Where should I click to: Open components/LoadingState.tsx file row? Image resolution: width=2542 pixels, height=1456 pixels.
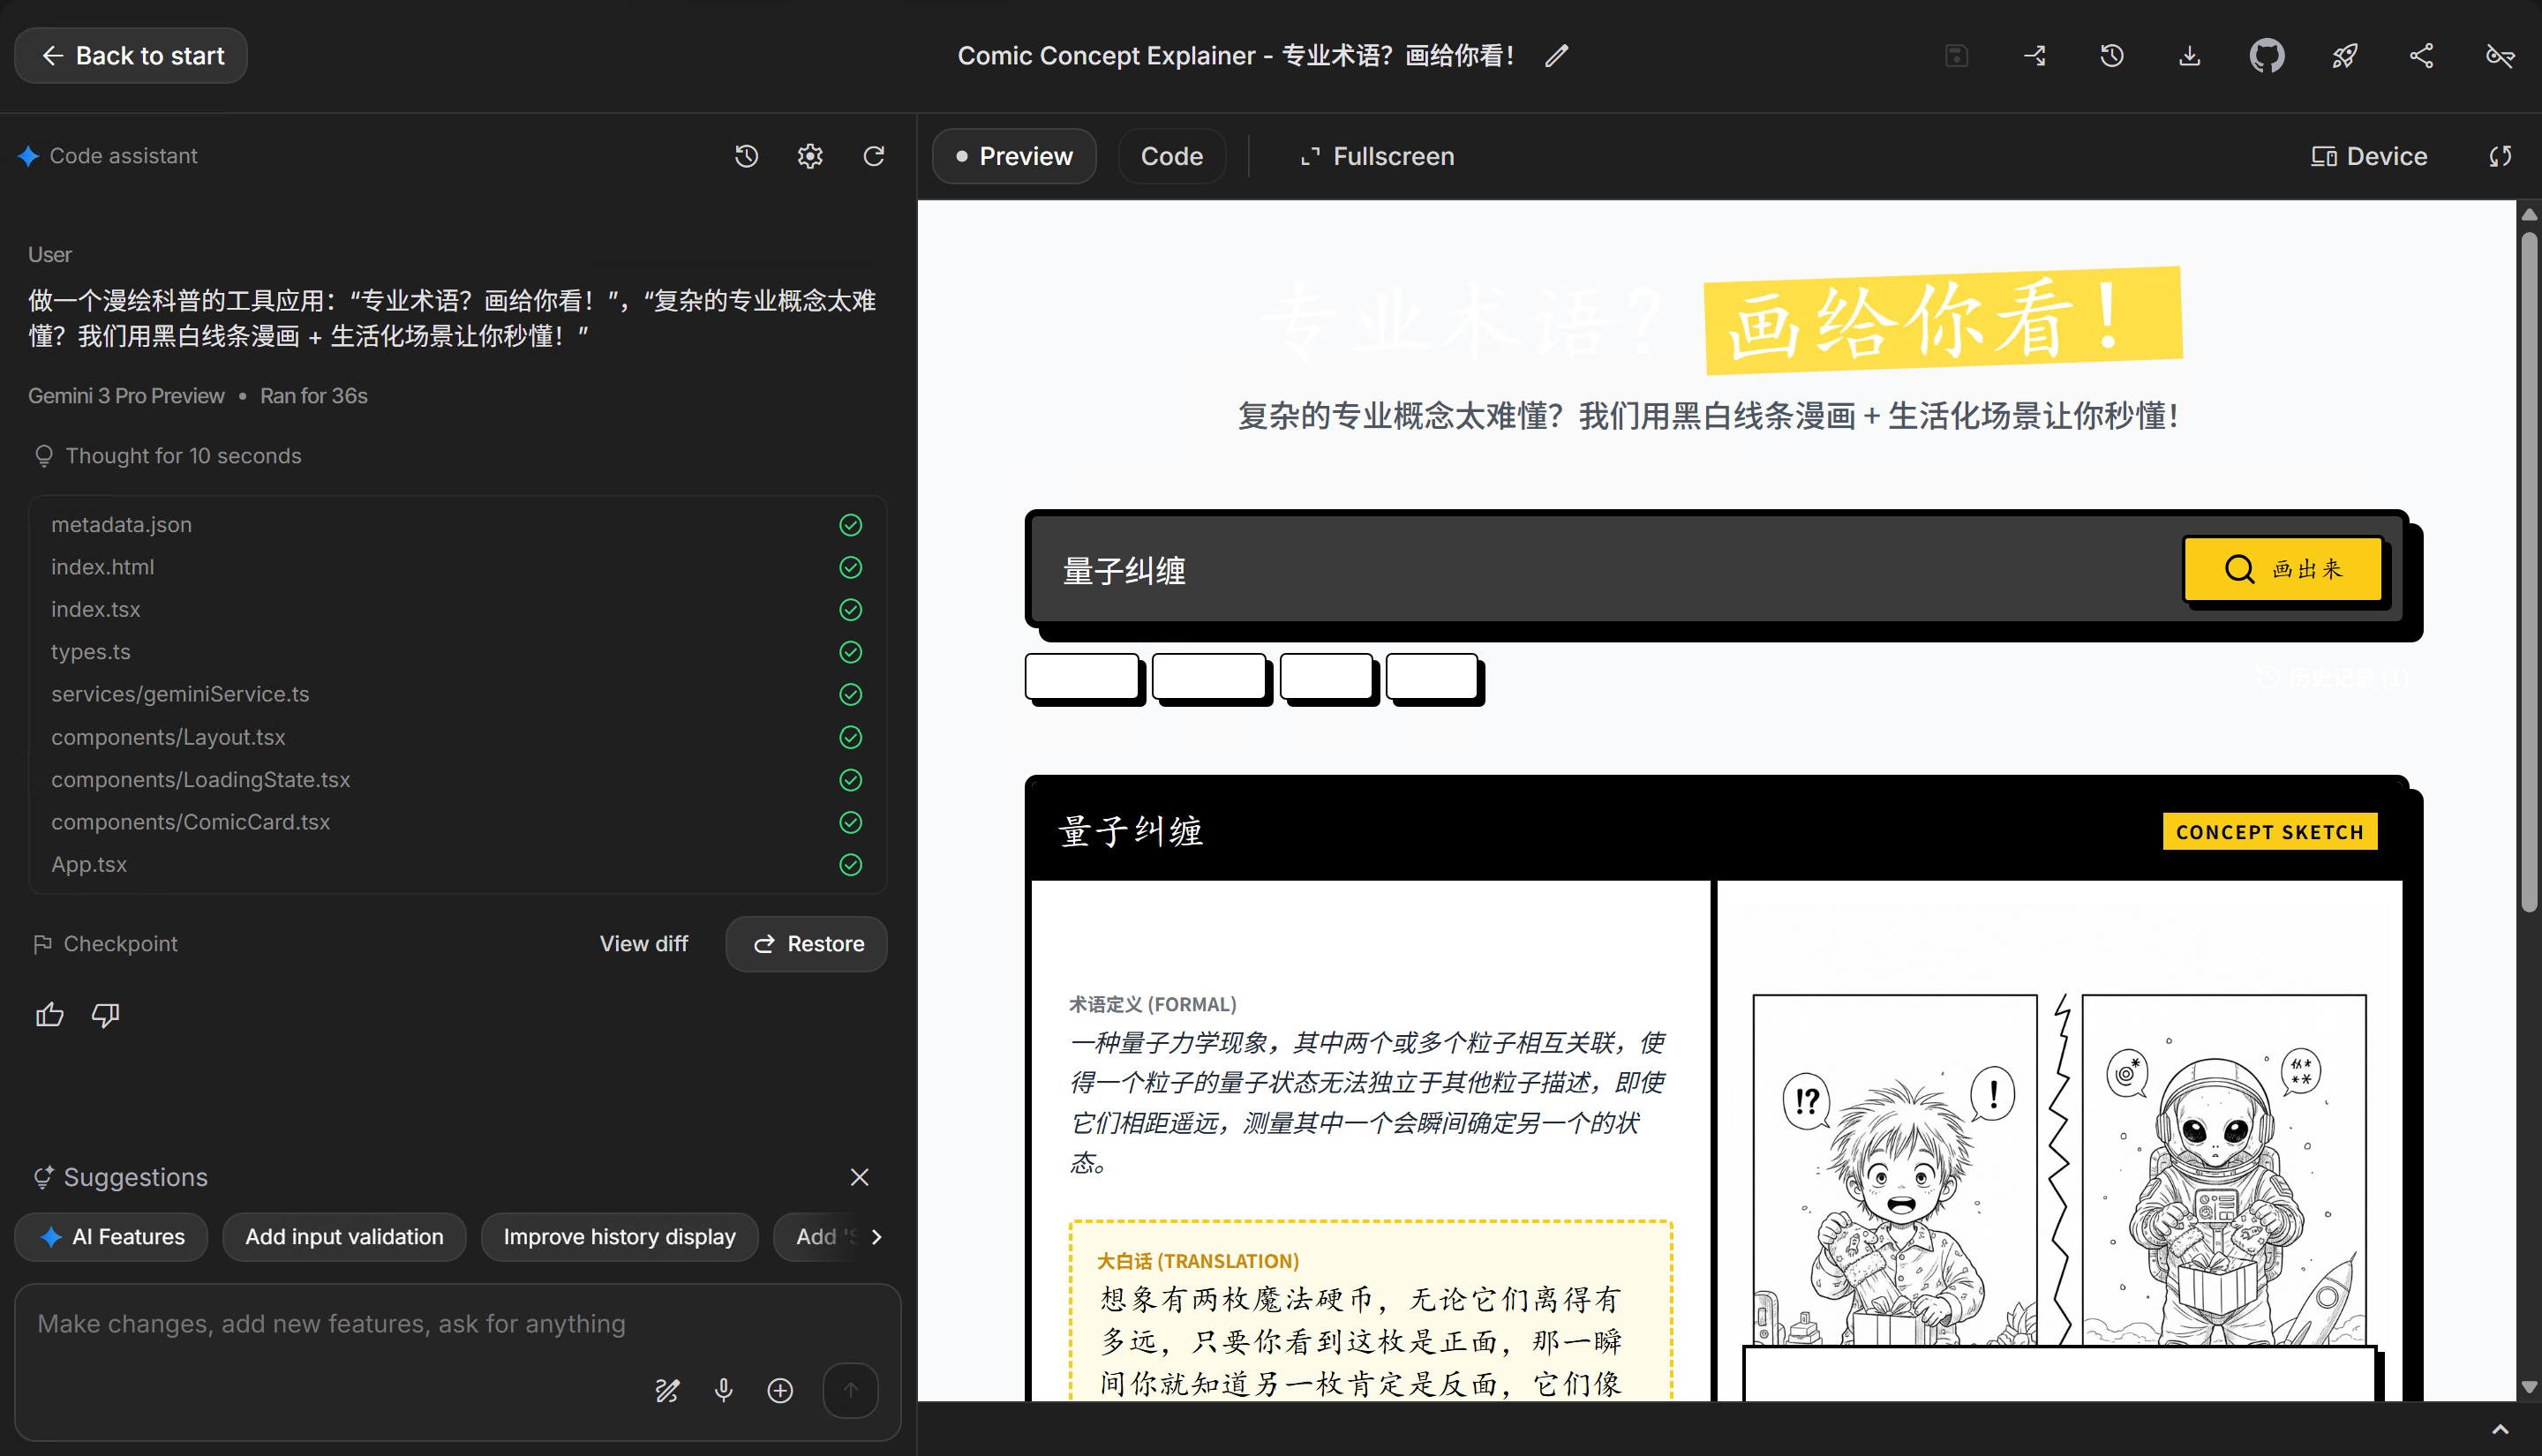coord(457,780)
